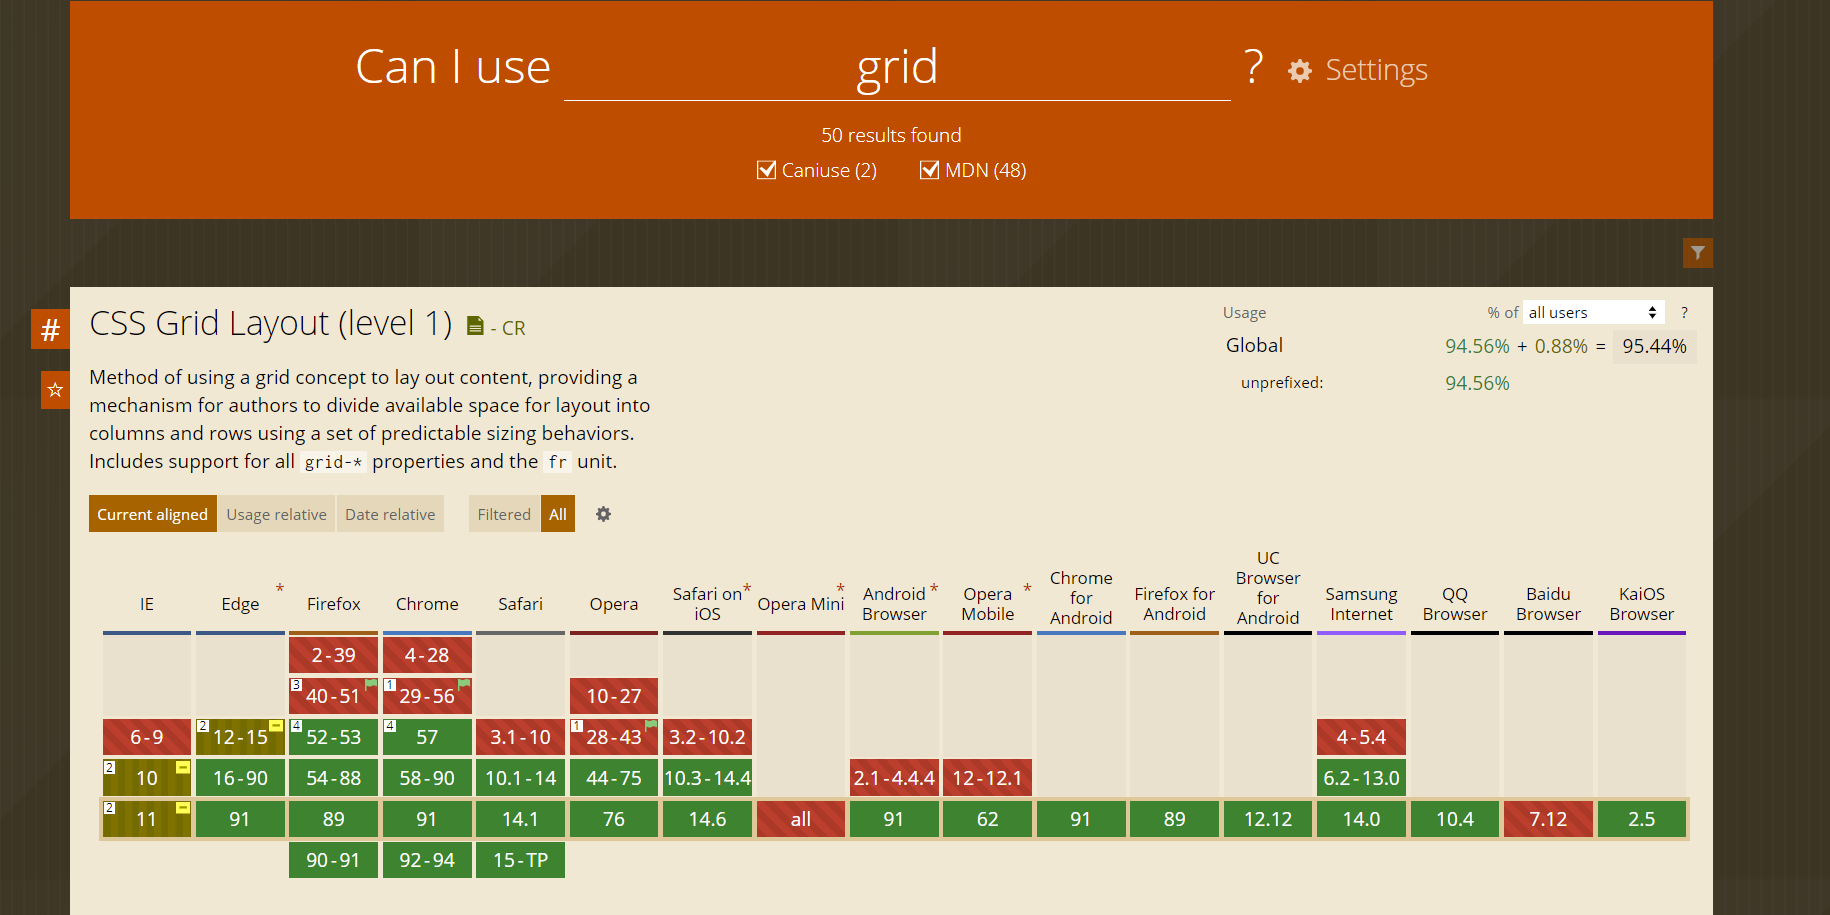
Task: Click the IE 6-9 cell
Action: [x=147, y=737]
